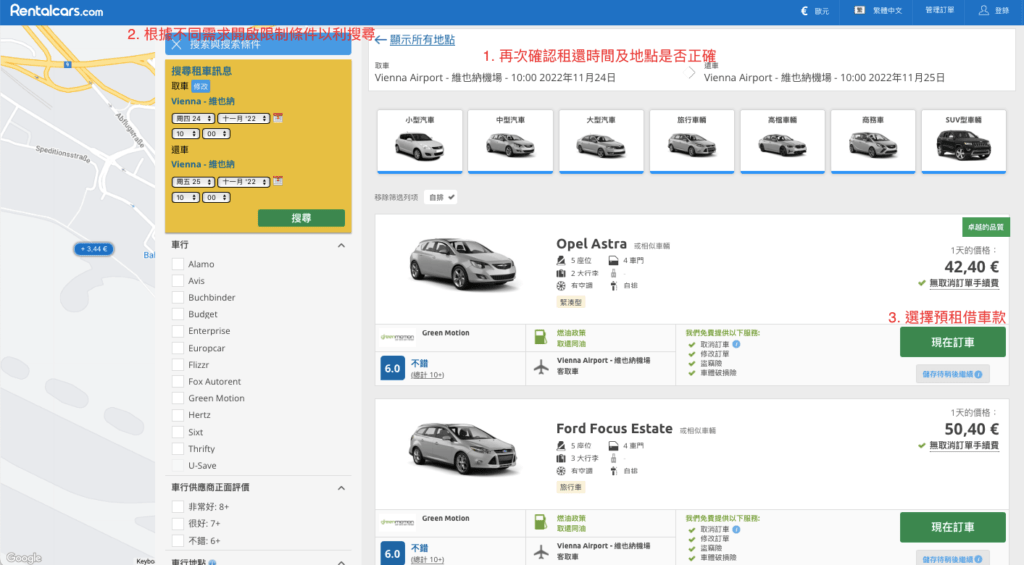
Task: Open Opel Astra 無取消訂單手續費 link
Action: coord(964,283)
